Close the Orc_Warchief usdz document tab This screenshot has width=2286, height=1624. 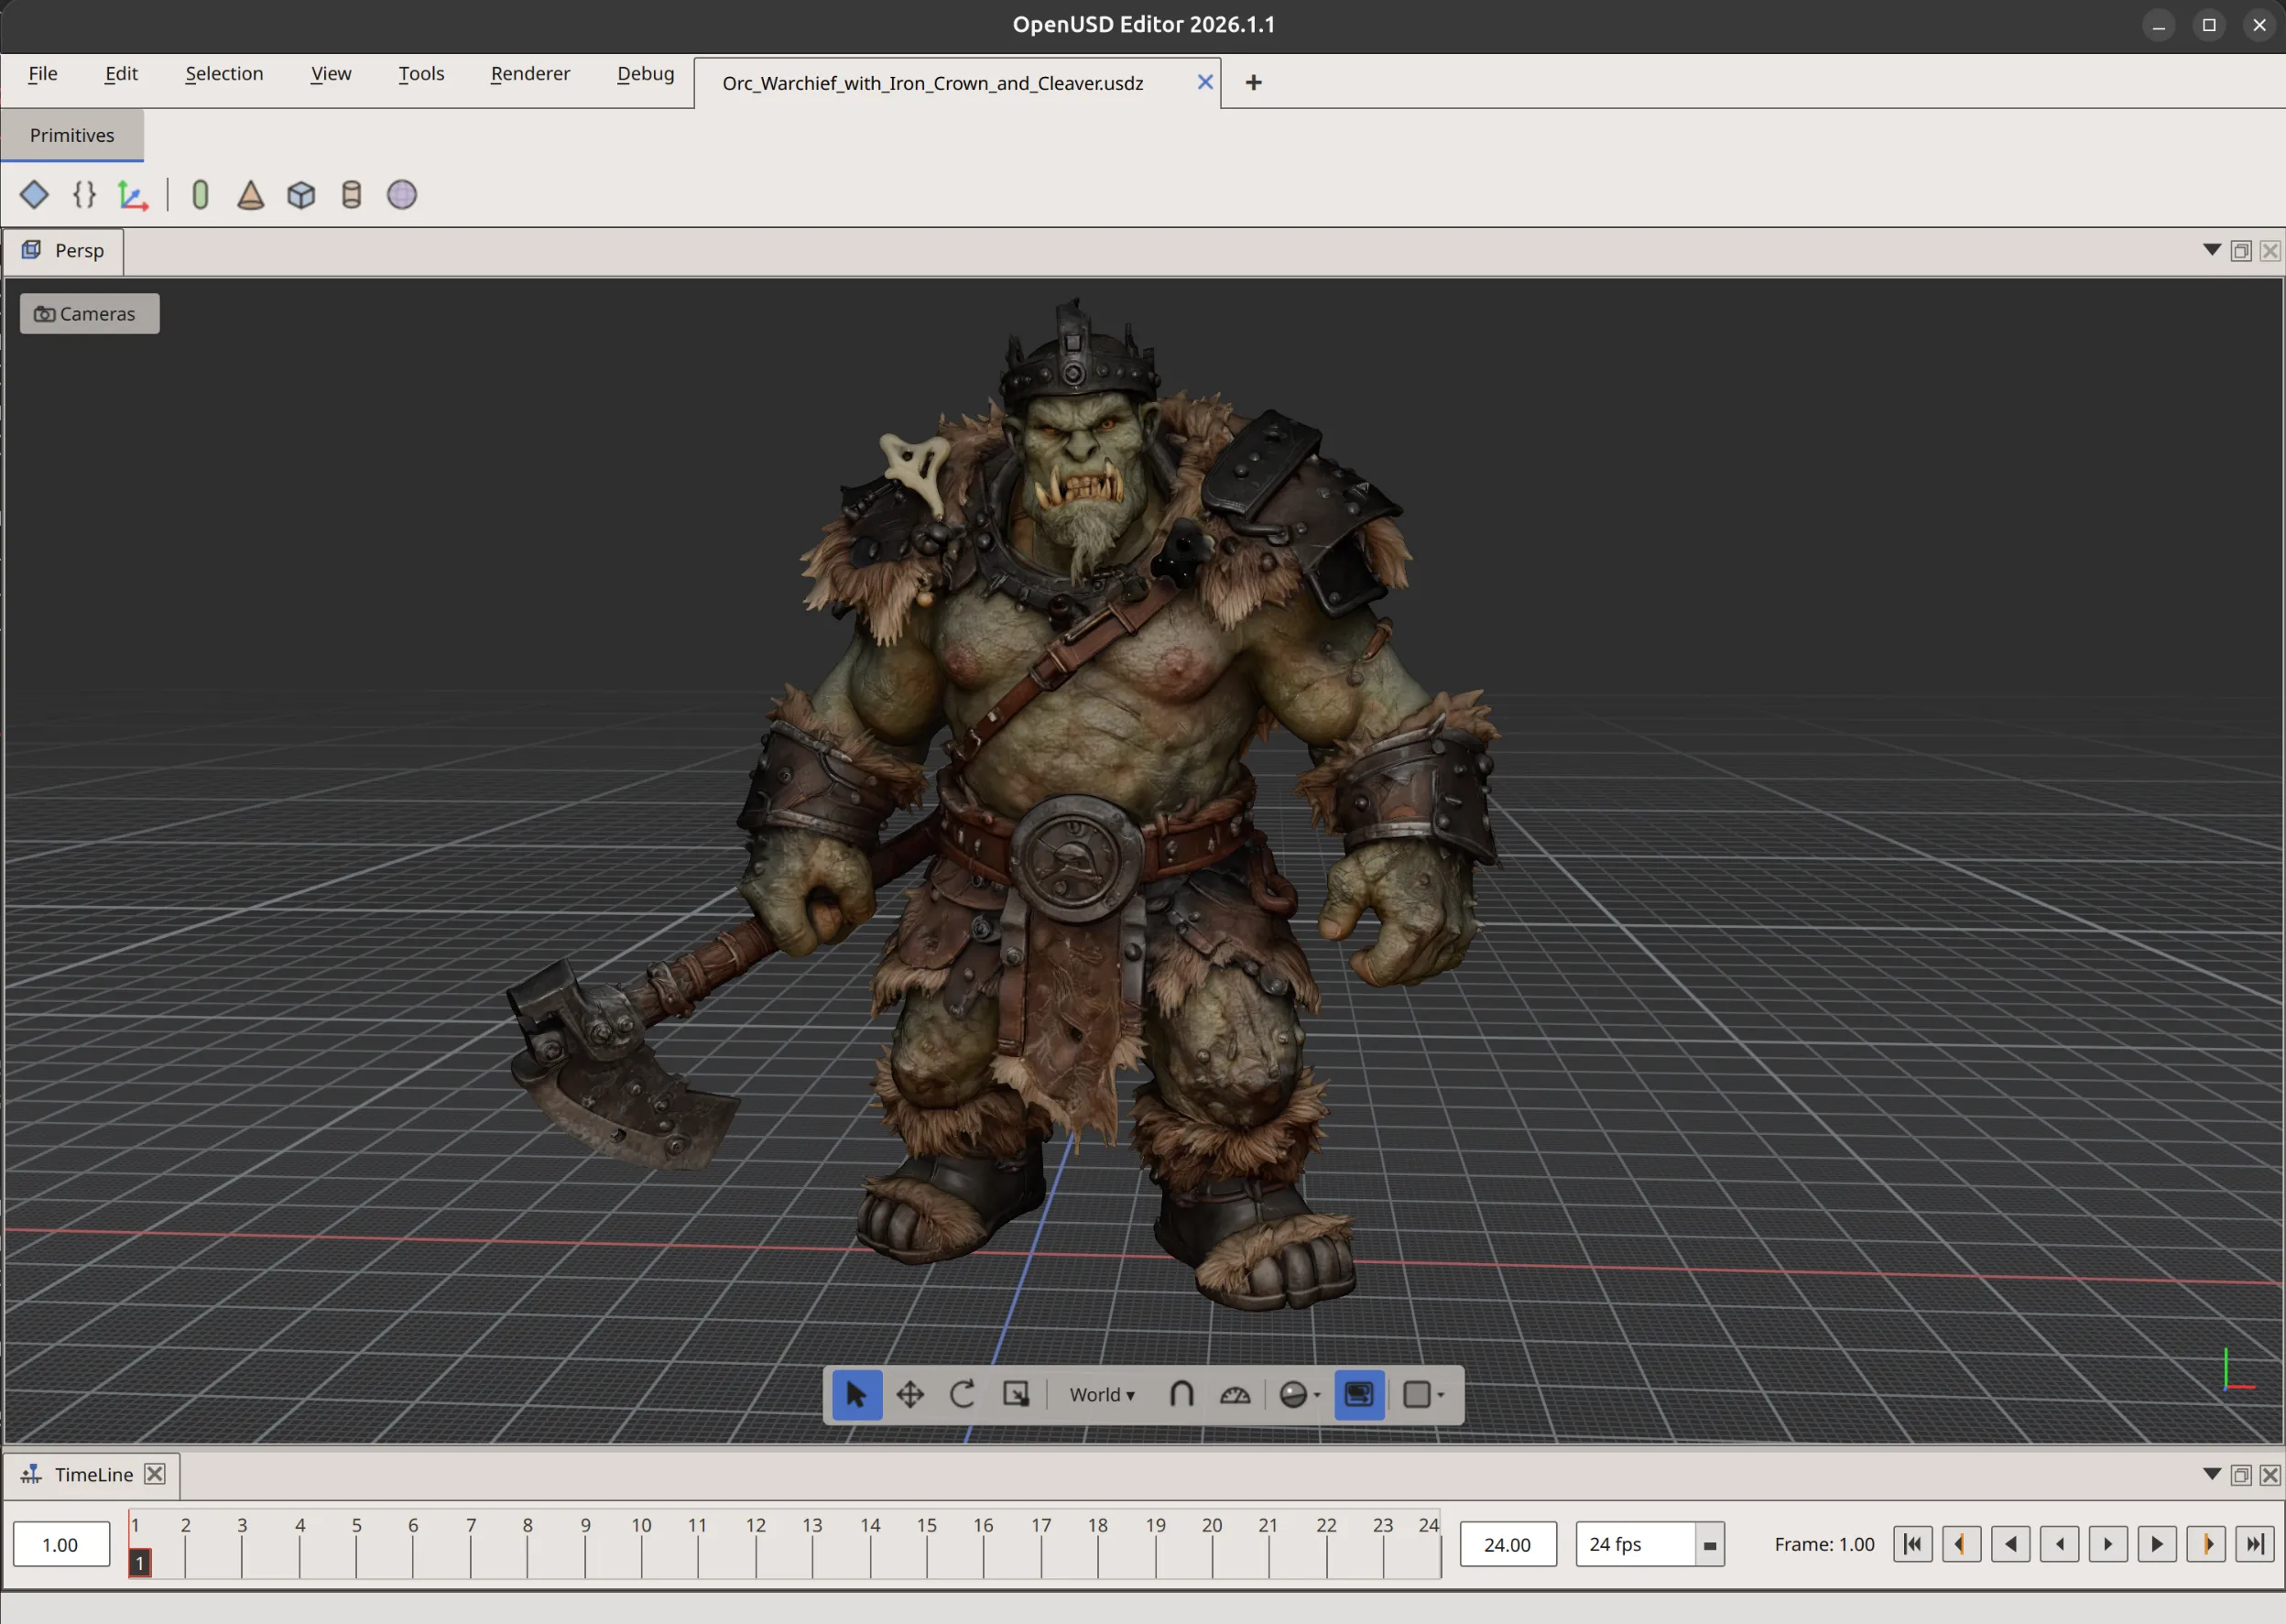click(1205, 82)
